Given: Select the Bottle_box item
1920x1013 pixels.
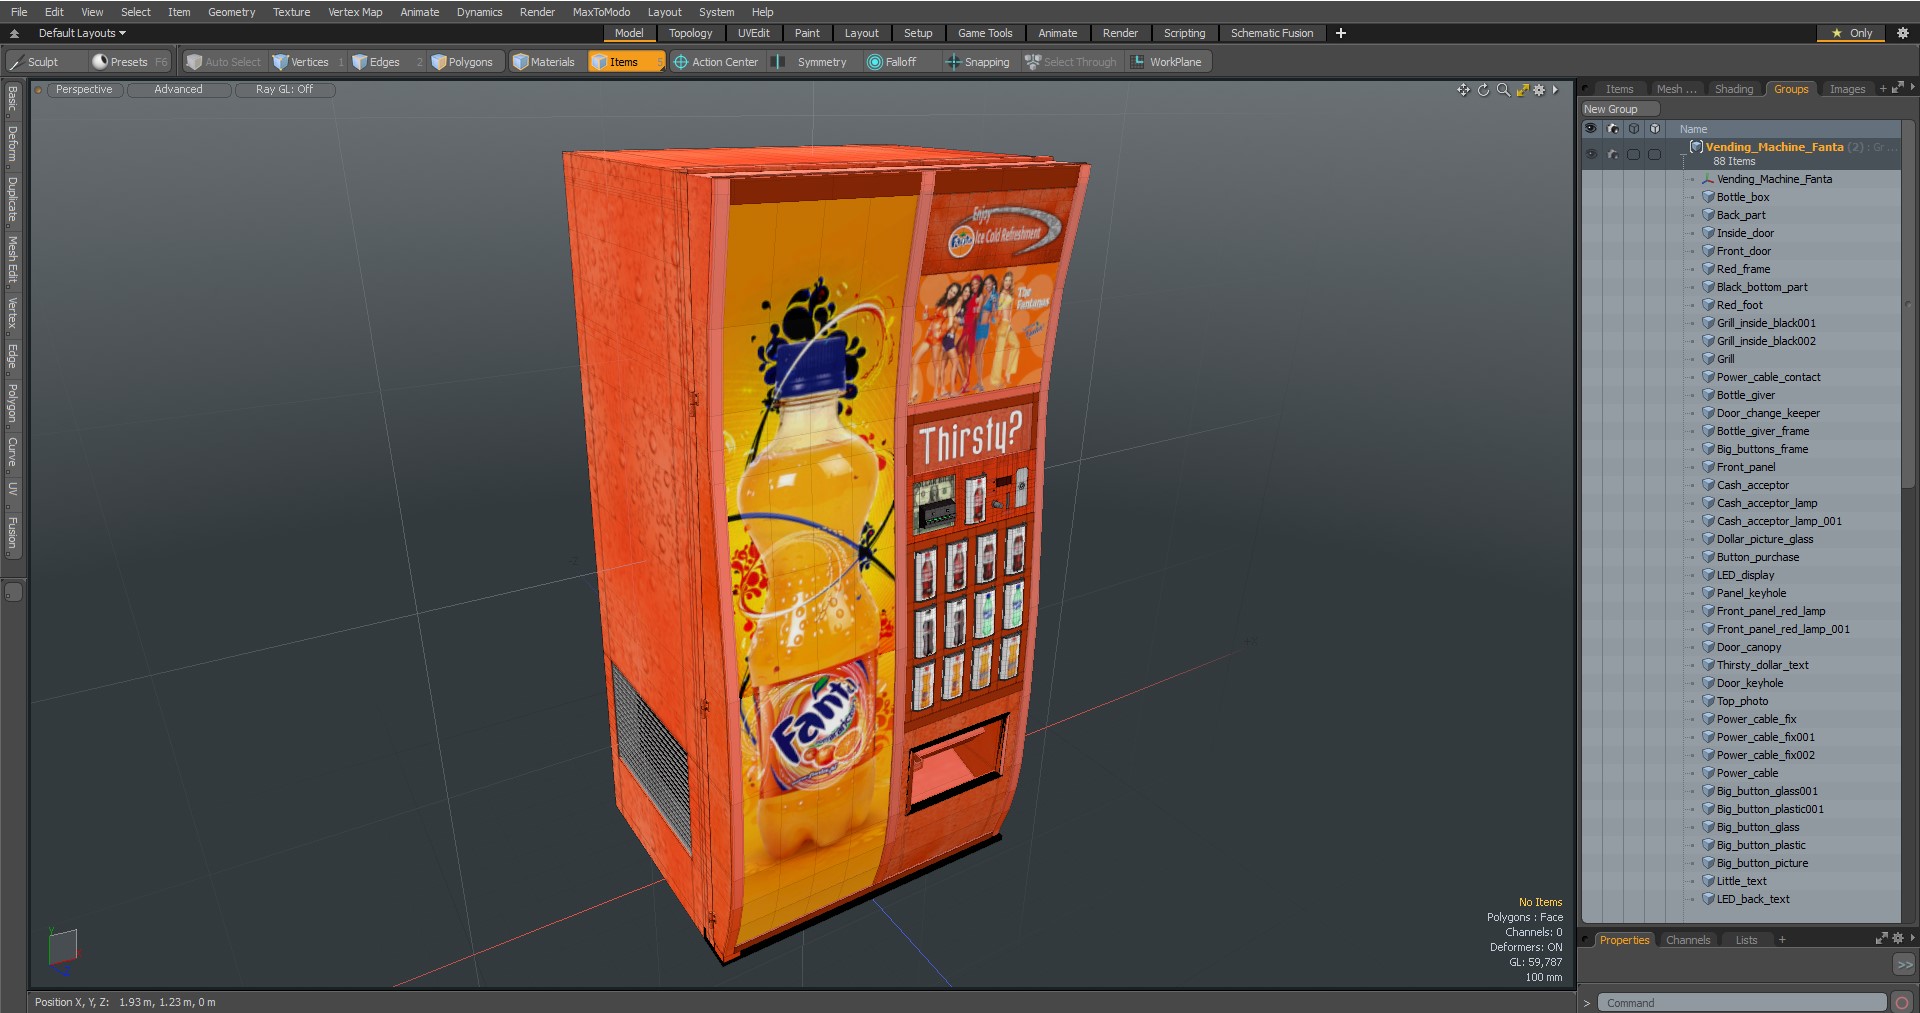Looking at the screenshot, I should pyautogui.click(x=1743, y=197).
